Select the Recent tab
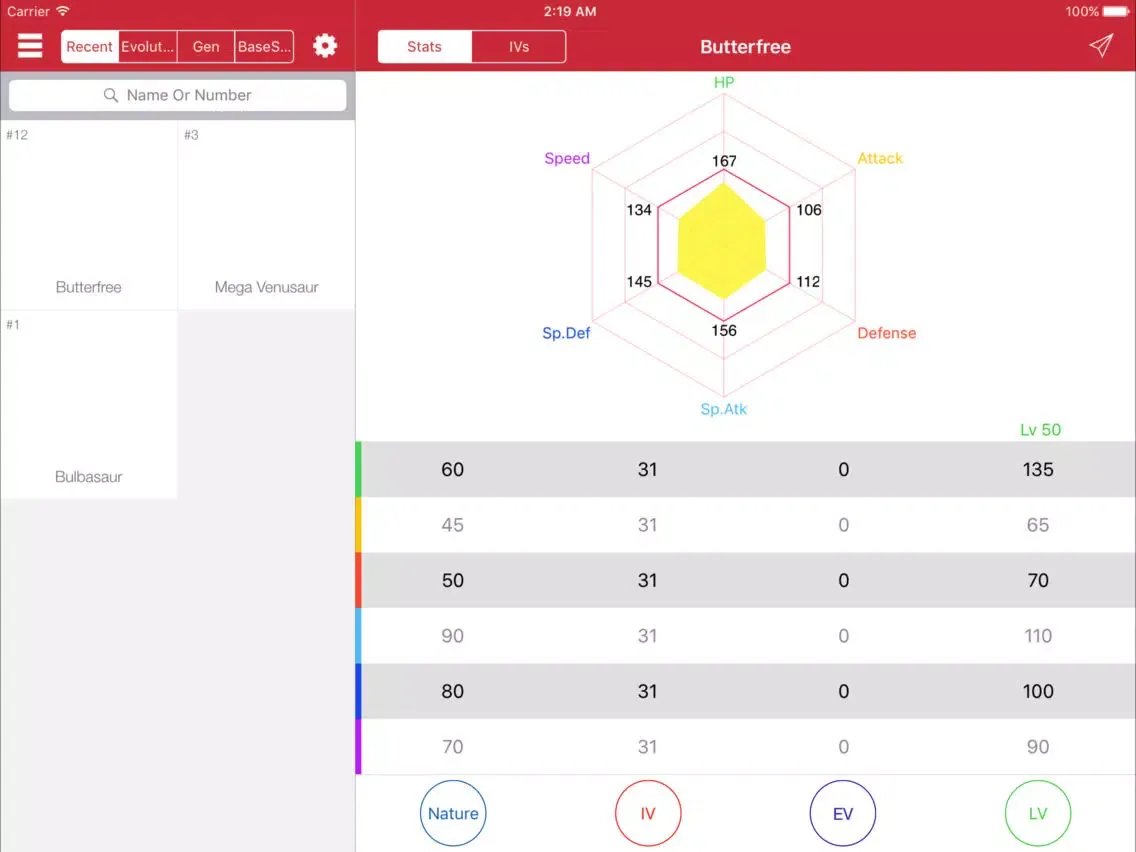This screenshot has width=1136, height=852. point(89,46)
